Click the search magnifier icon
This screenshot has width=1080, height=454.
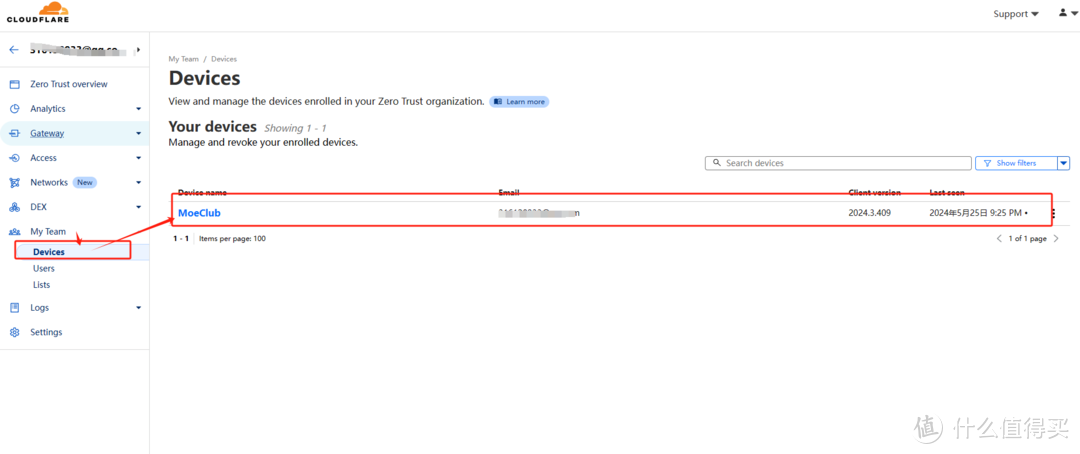[717, 163]
